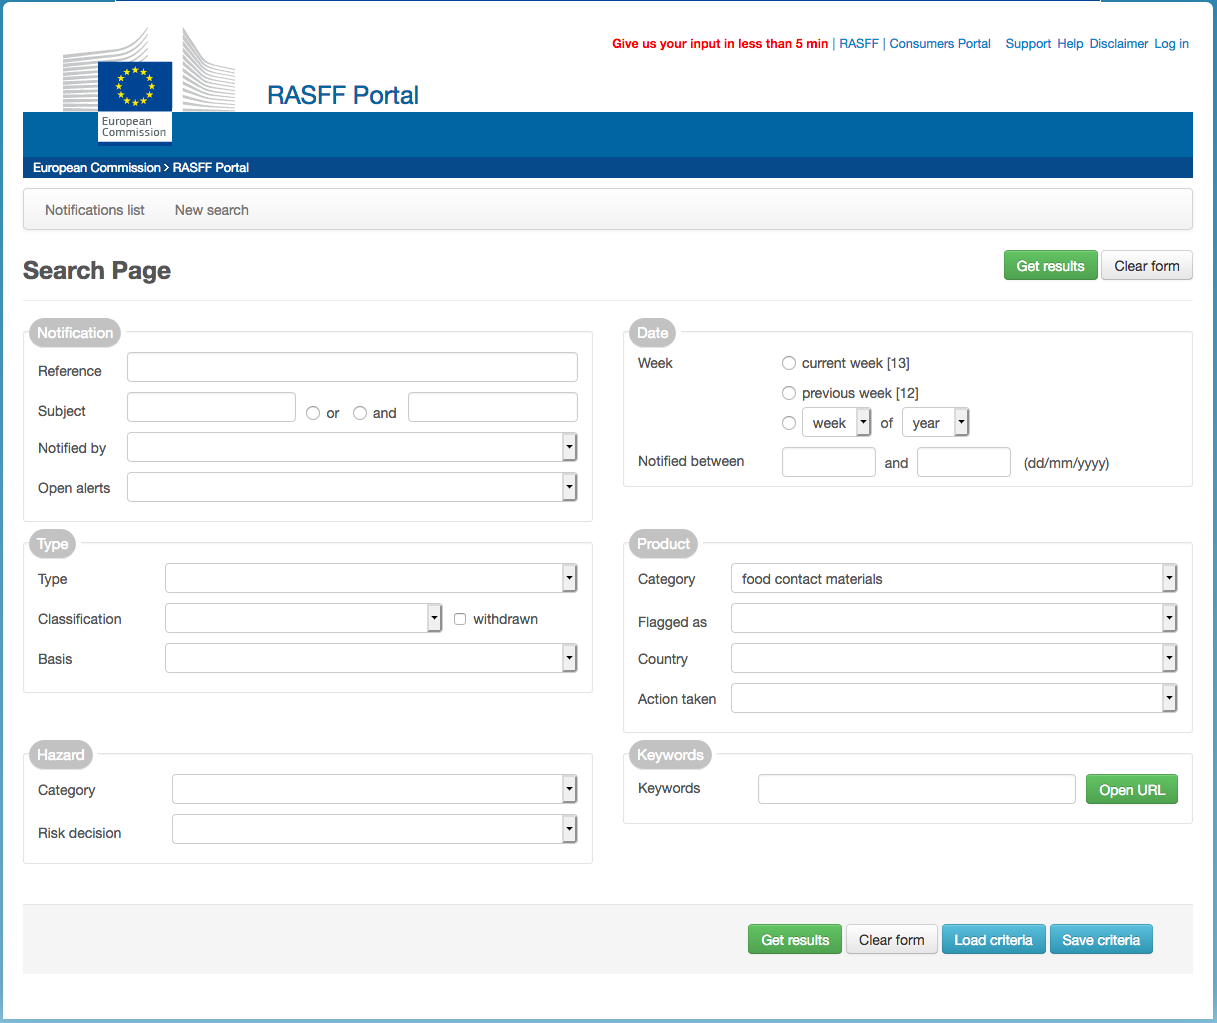Open the Disclaimer link
The width and height of the screenshot is (1217, 1023).
point(1119,44)
